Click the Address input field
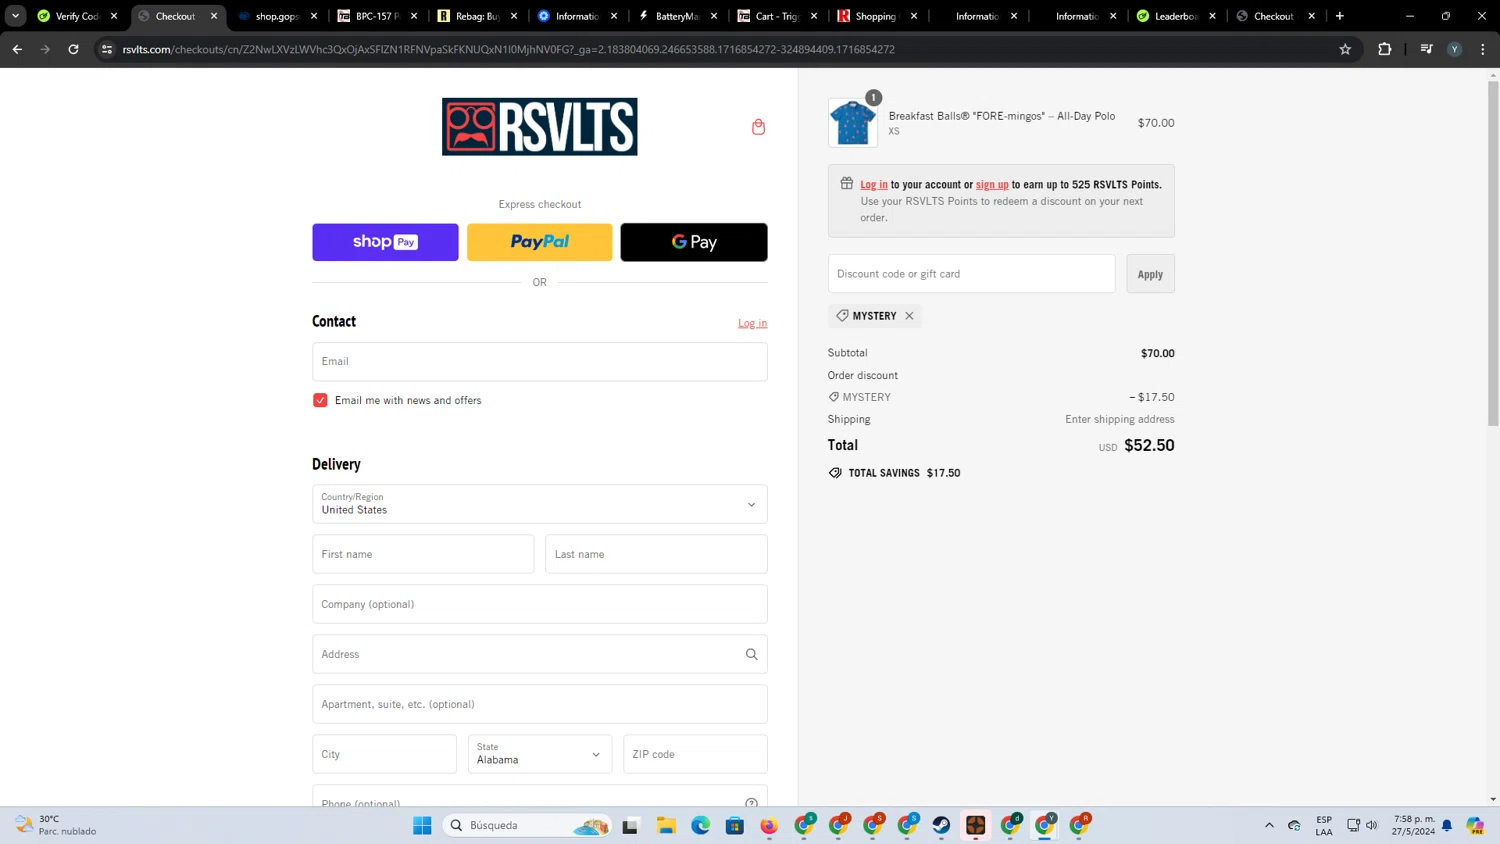Image resolution: width=1500 pixels, height=844 pixels. click(540, 654)
